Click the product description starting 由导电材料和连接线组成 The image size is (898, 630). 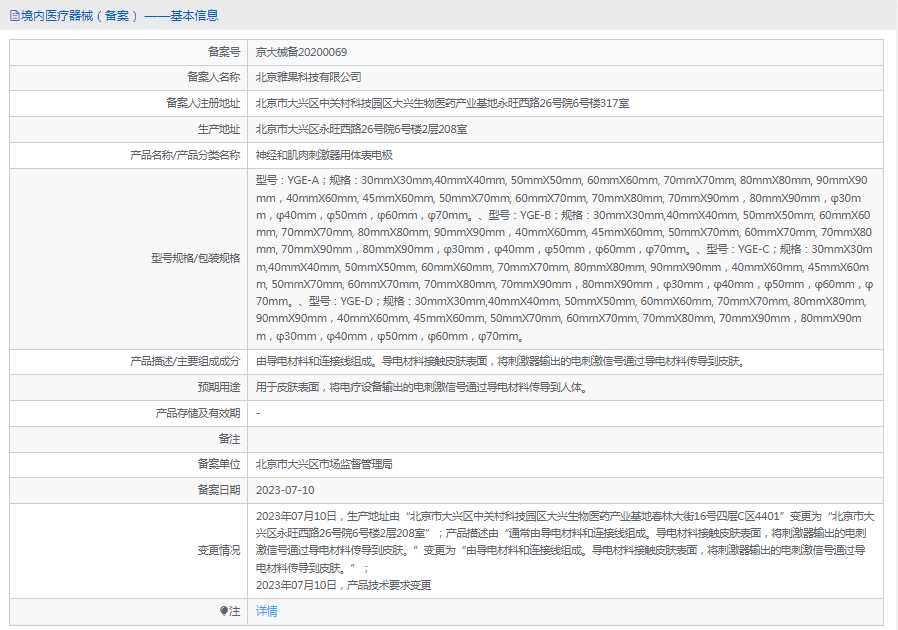click(x=501, y=361)
